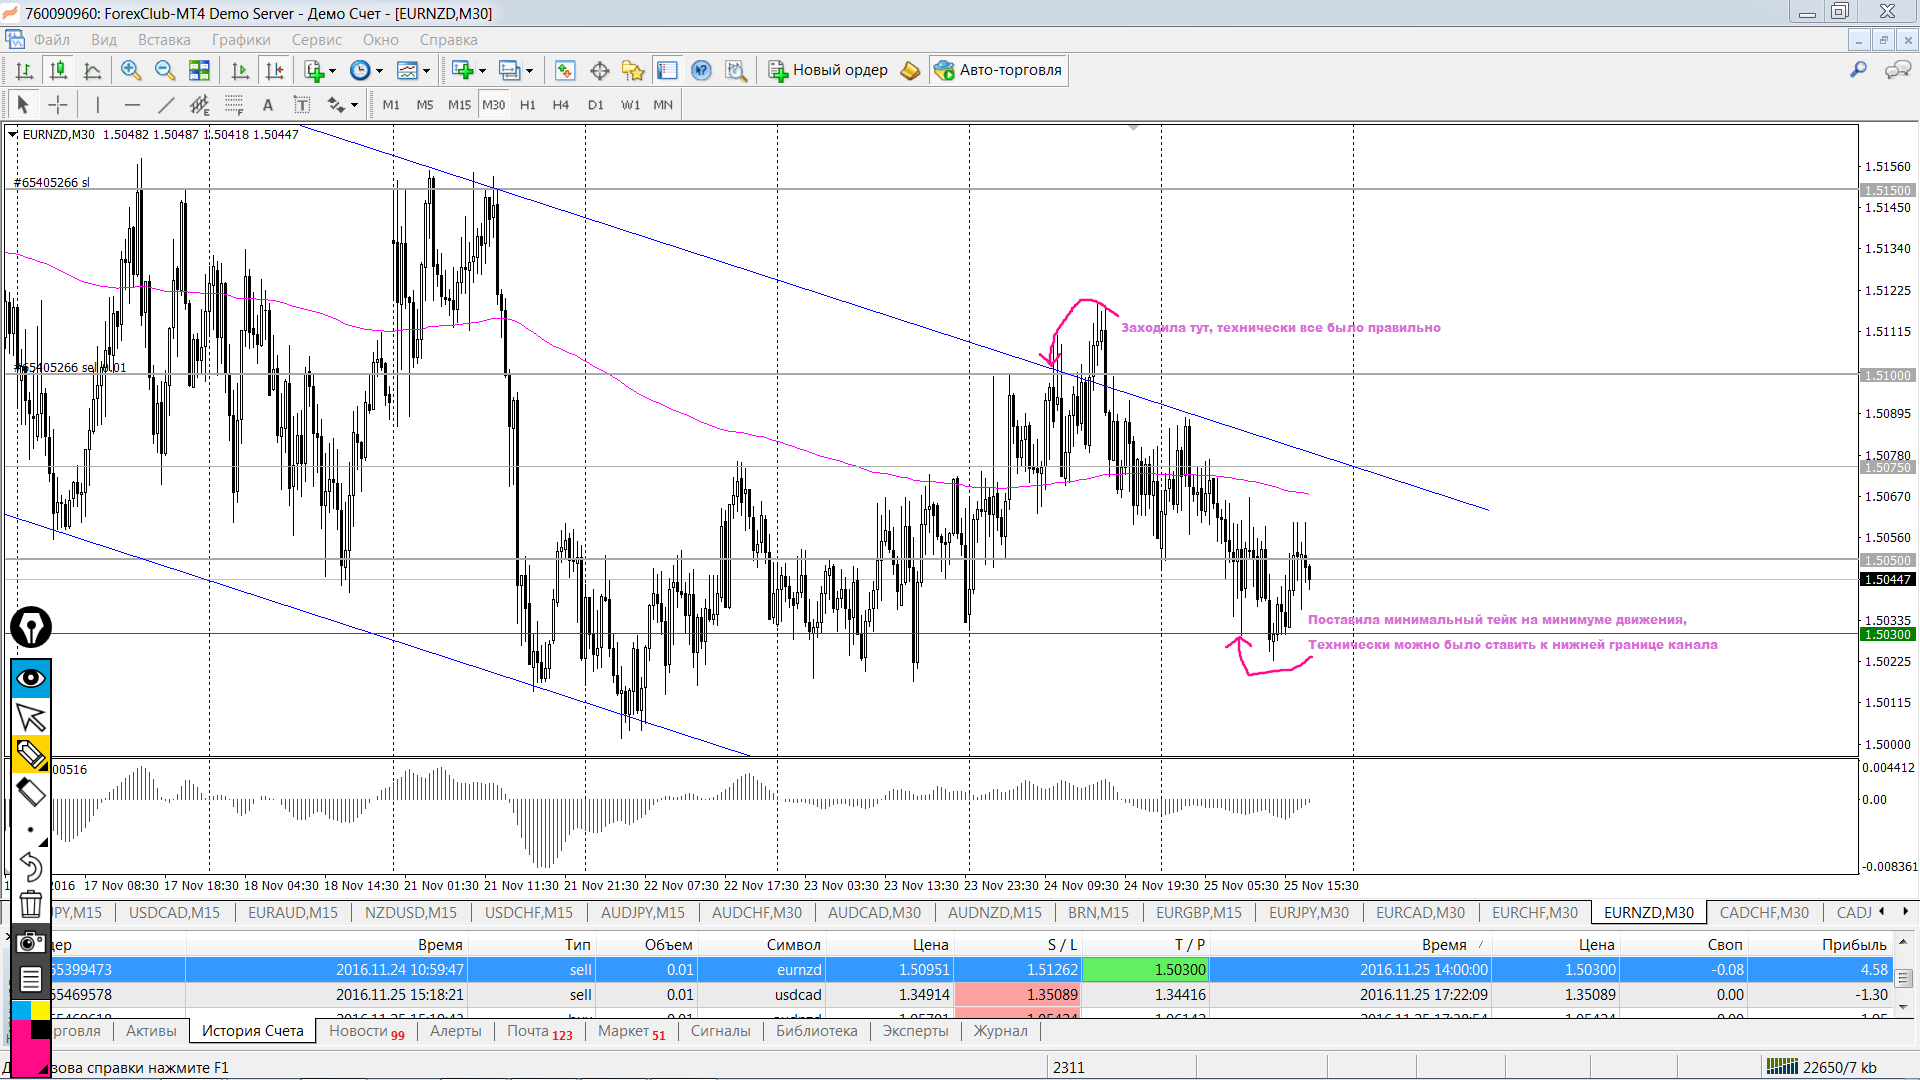Zoom out the chart with magnifier minus
The height and width of the screenshot is (1080, 1920).
pyautogui.click(x=165, y=70)
